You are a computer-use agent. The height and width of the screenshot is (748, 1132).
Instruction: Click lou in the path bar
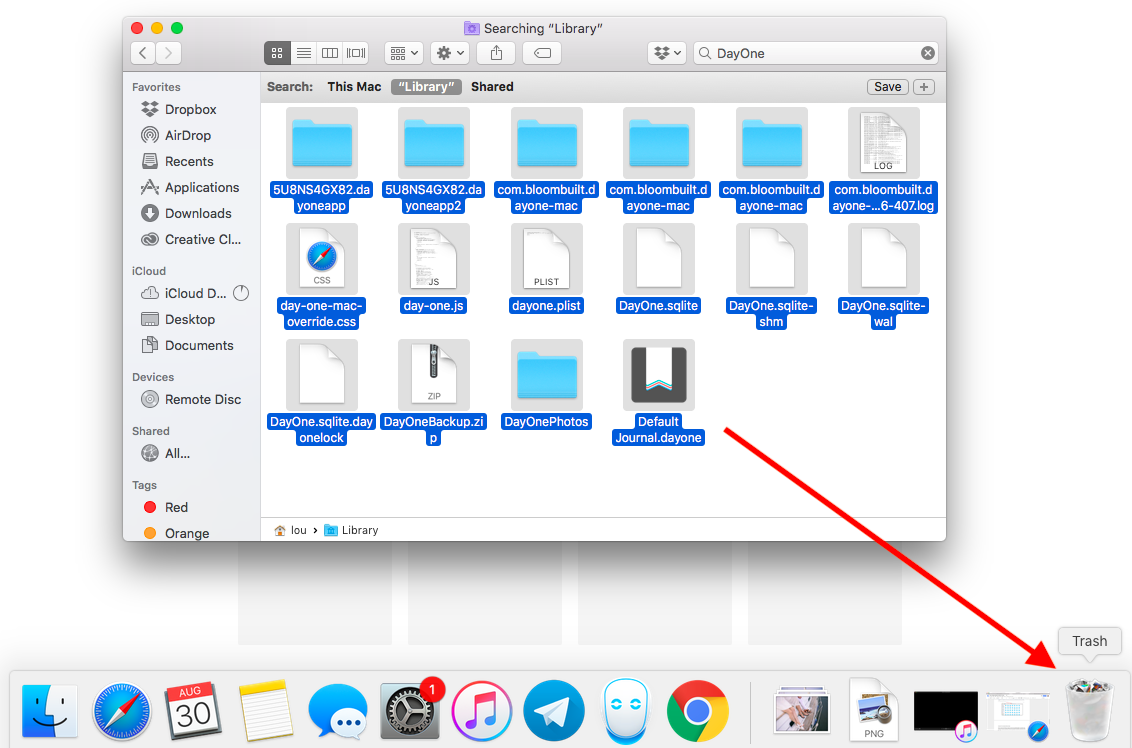pos(291,531)
